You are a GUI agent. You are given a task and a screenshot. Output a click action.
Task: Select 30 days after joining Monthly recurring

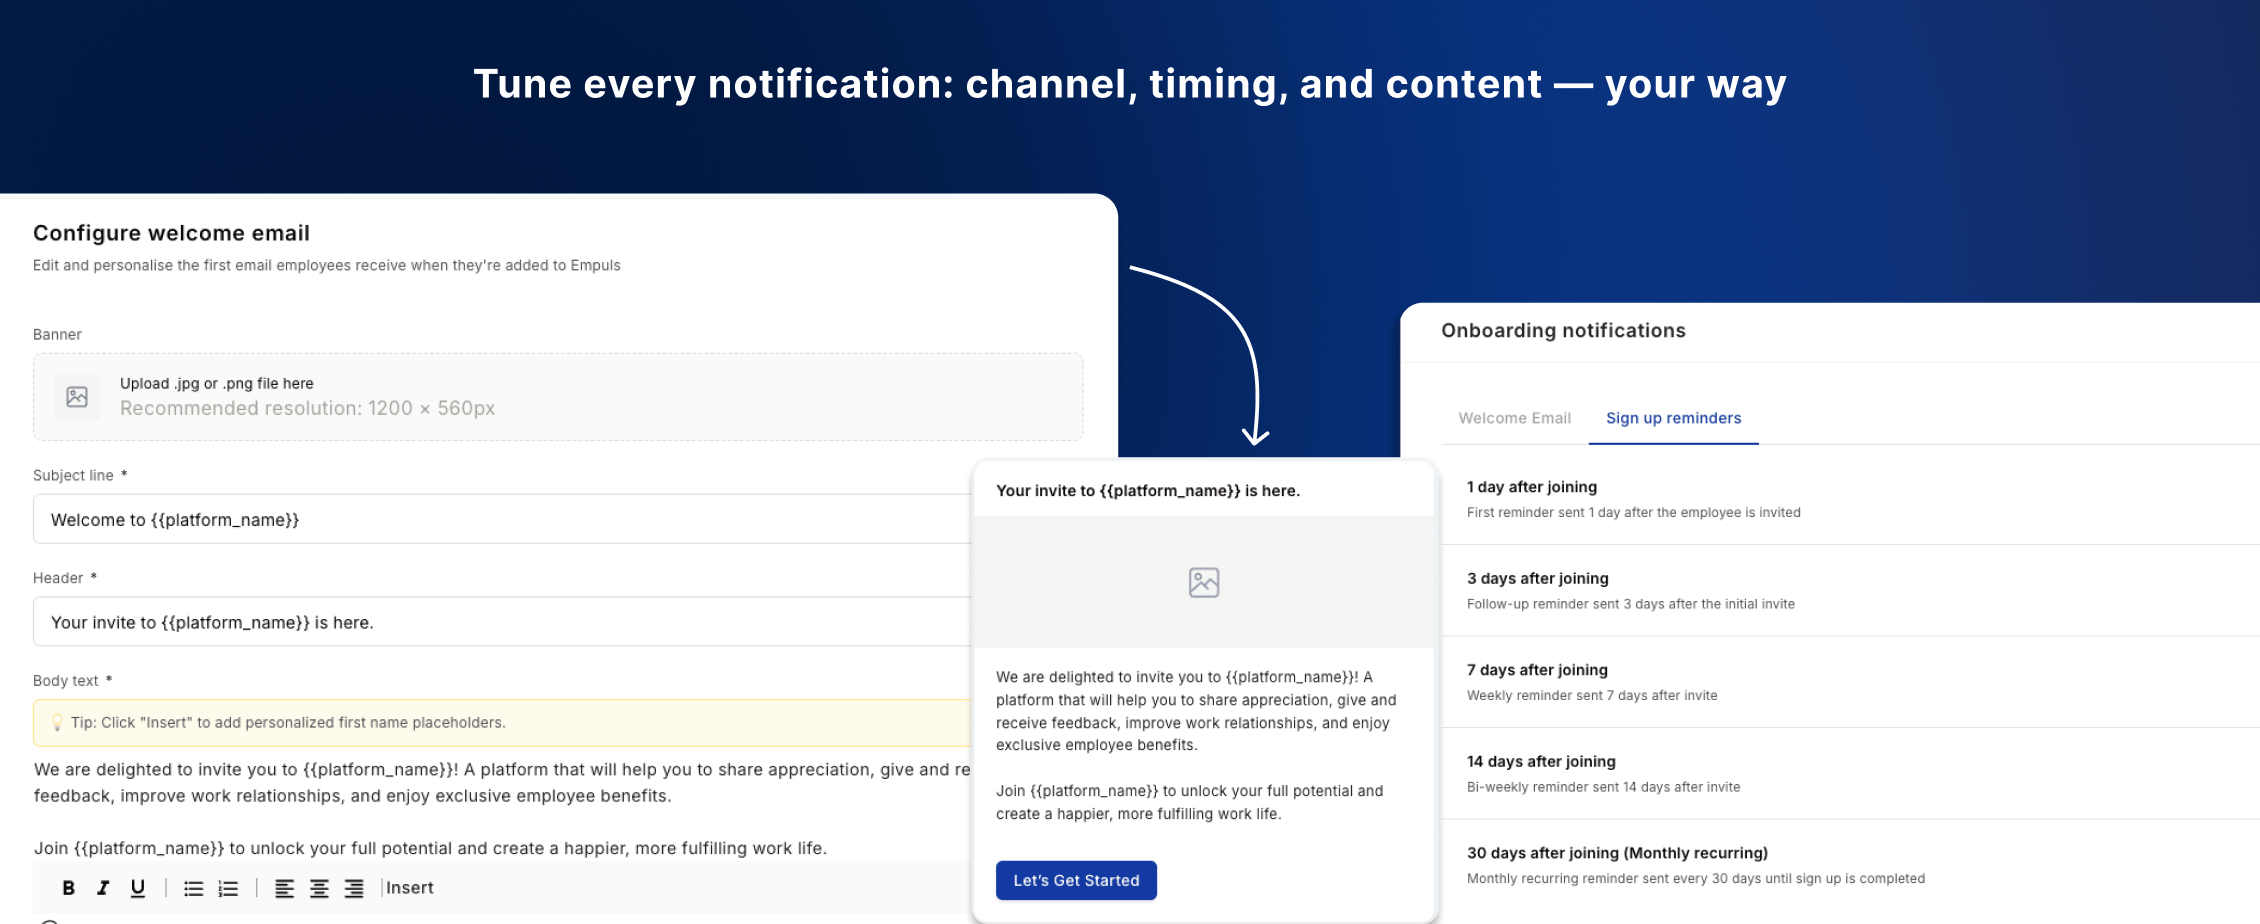(1850, 865)
